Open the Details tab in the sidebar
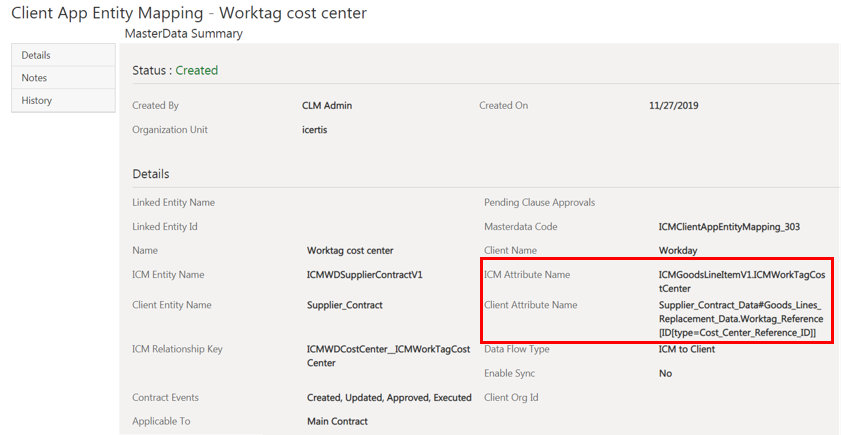841x435 pixels. [36, 55]
